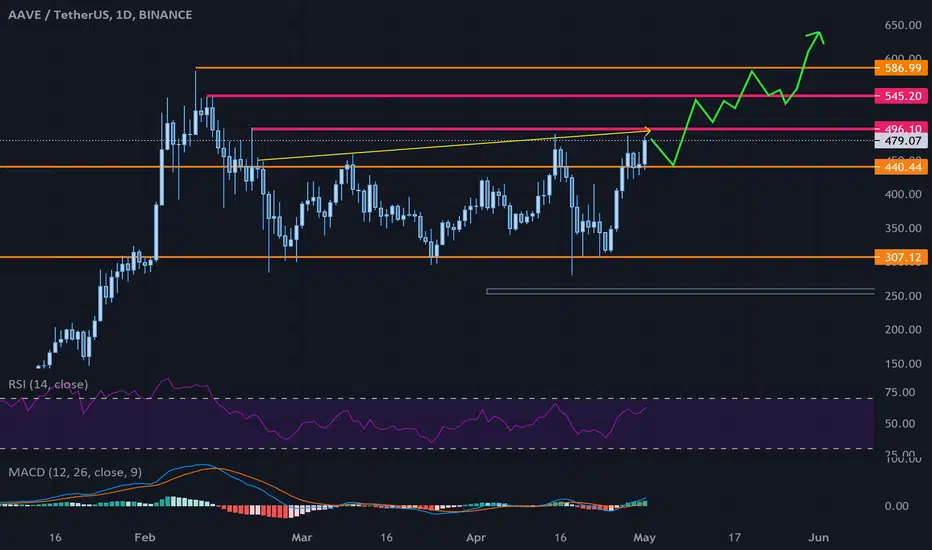Click the 496.10 resistance price label

click(901, 127)
